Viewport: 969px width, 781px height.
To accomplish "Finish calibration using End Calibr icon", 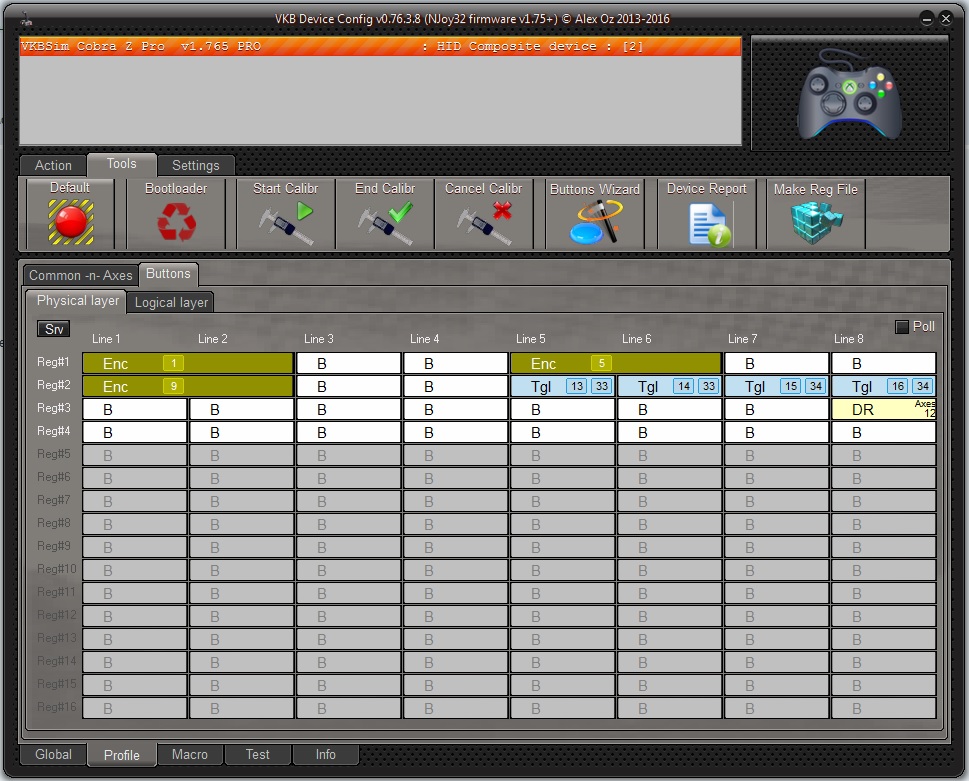I will tap(385, 223).
